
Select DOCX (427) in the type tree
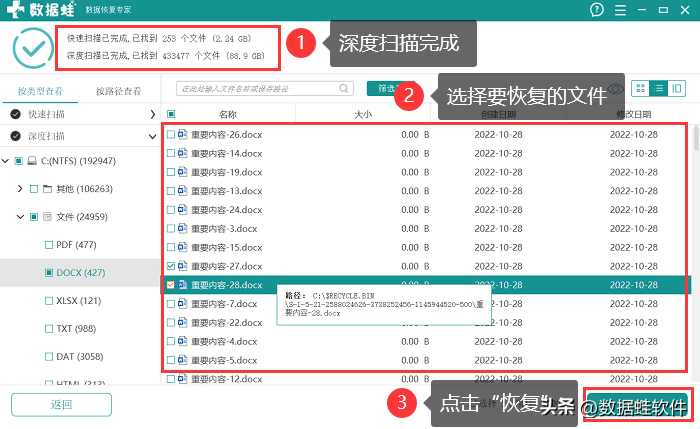81,272
